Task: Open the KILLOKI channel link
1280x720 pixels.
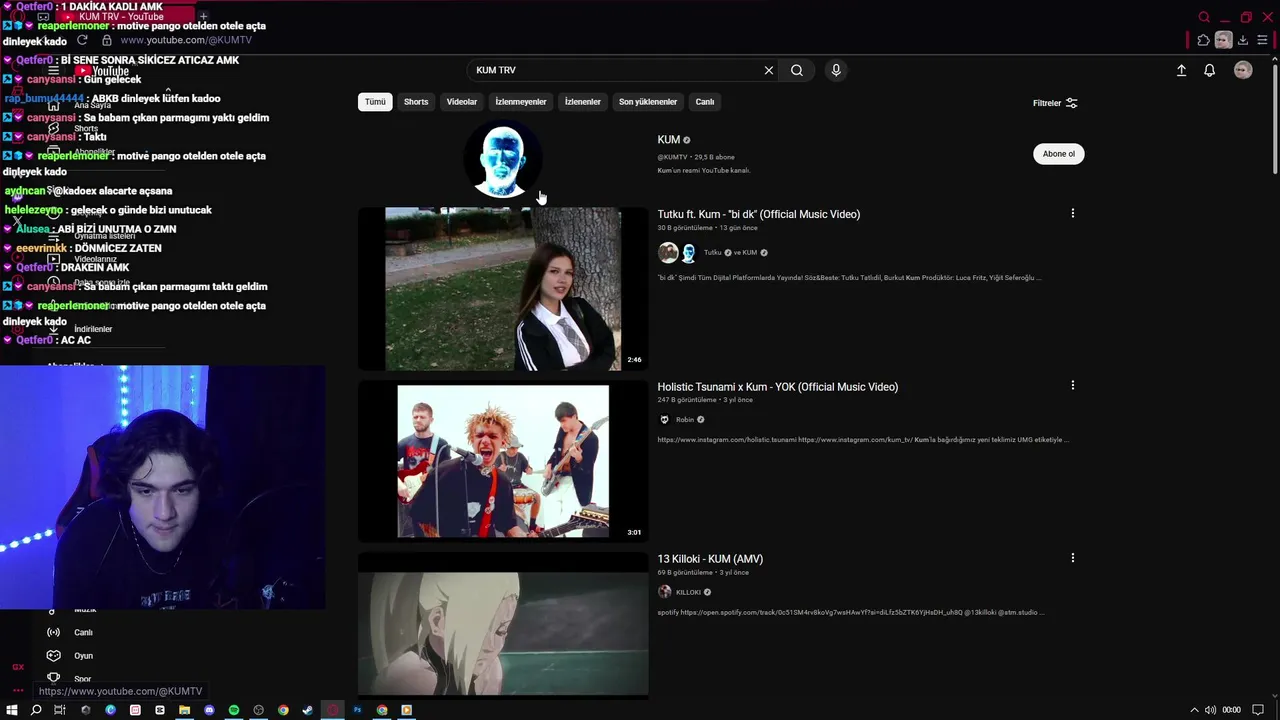Action: 688,592
